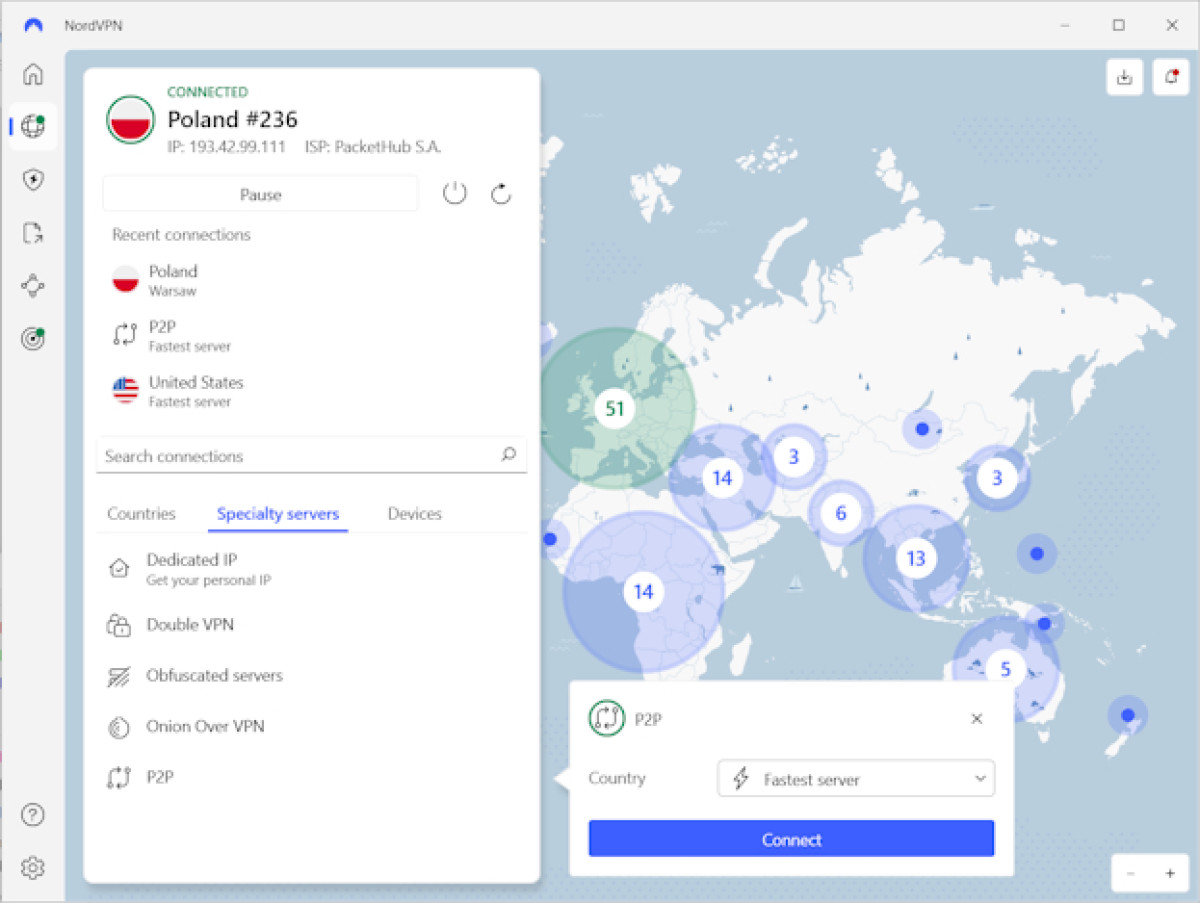Click the Europe cluster showing 51
Viewport: 1200px width, 903px height.
(614, 408)
